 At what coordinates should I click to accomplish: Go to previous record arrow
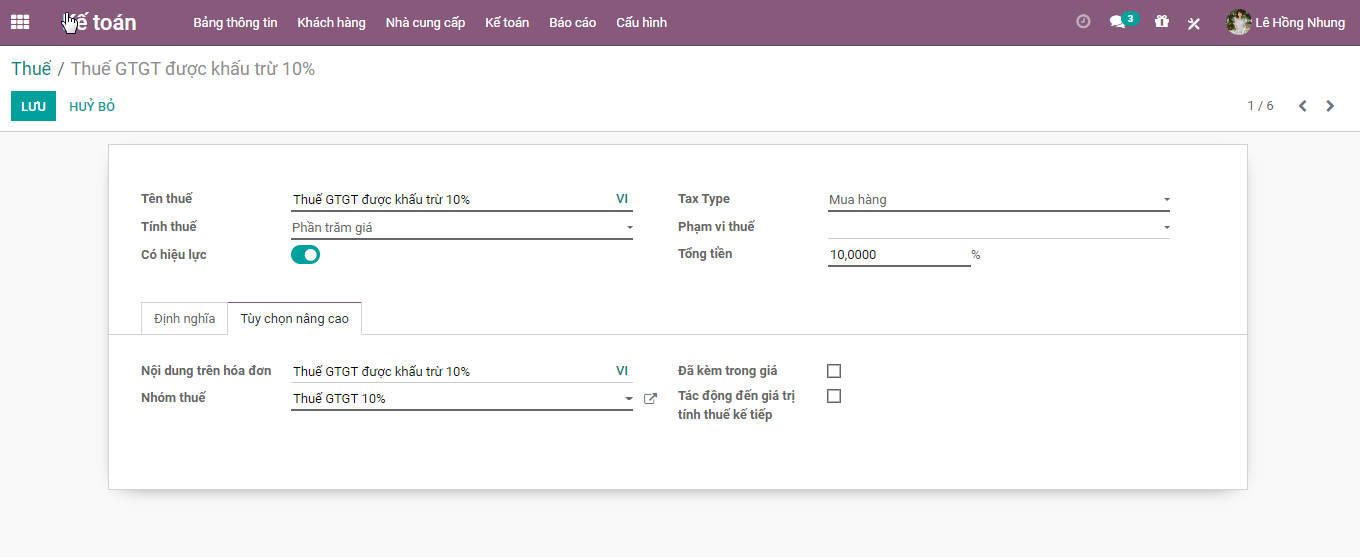click(x=1302, y=106)
